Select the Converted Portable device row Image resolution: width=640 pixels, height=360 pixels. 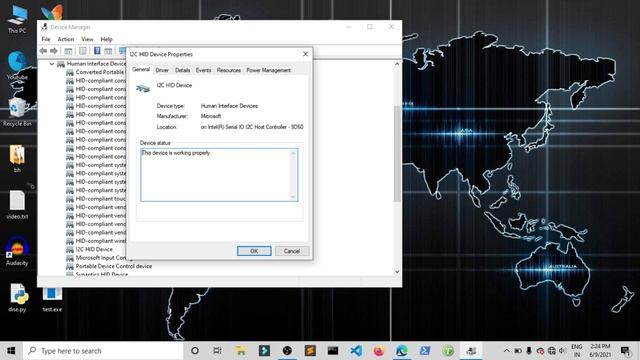pyautogui.click(x=95, y=72)
